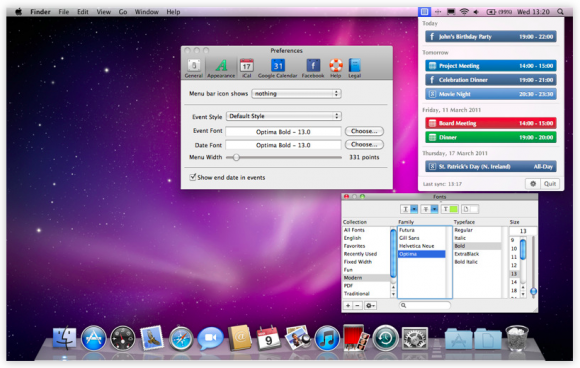Select the Modern collection in Fonts
This screenshot has width=580, height=368.
(366, 278)
